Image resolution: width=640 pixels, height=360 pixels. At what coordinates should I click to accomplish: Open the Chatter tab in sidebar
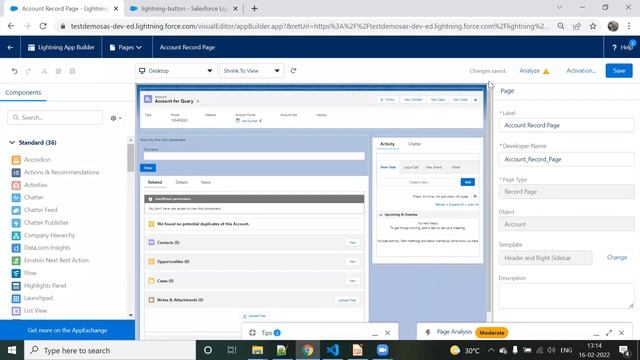point(414,144)
